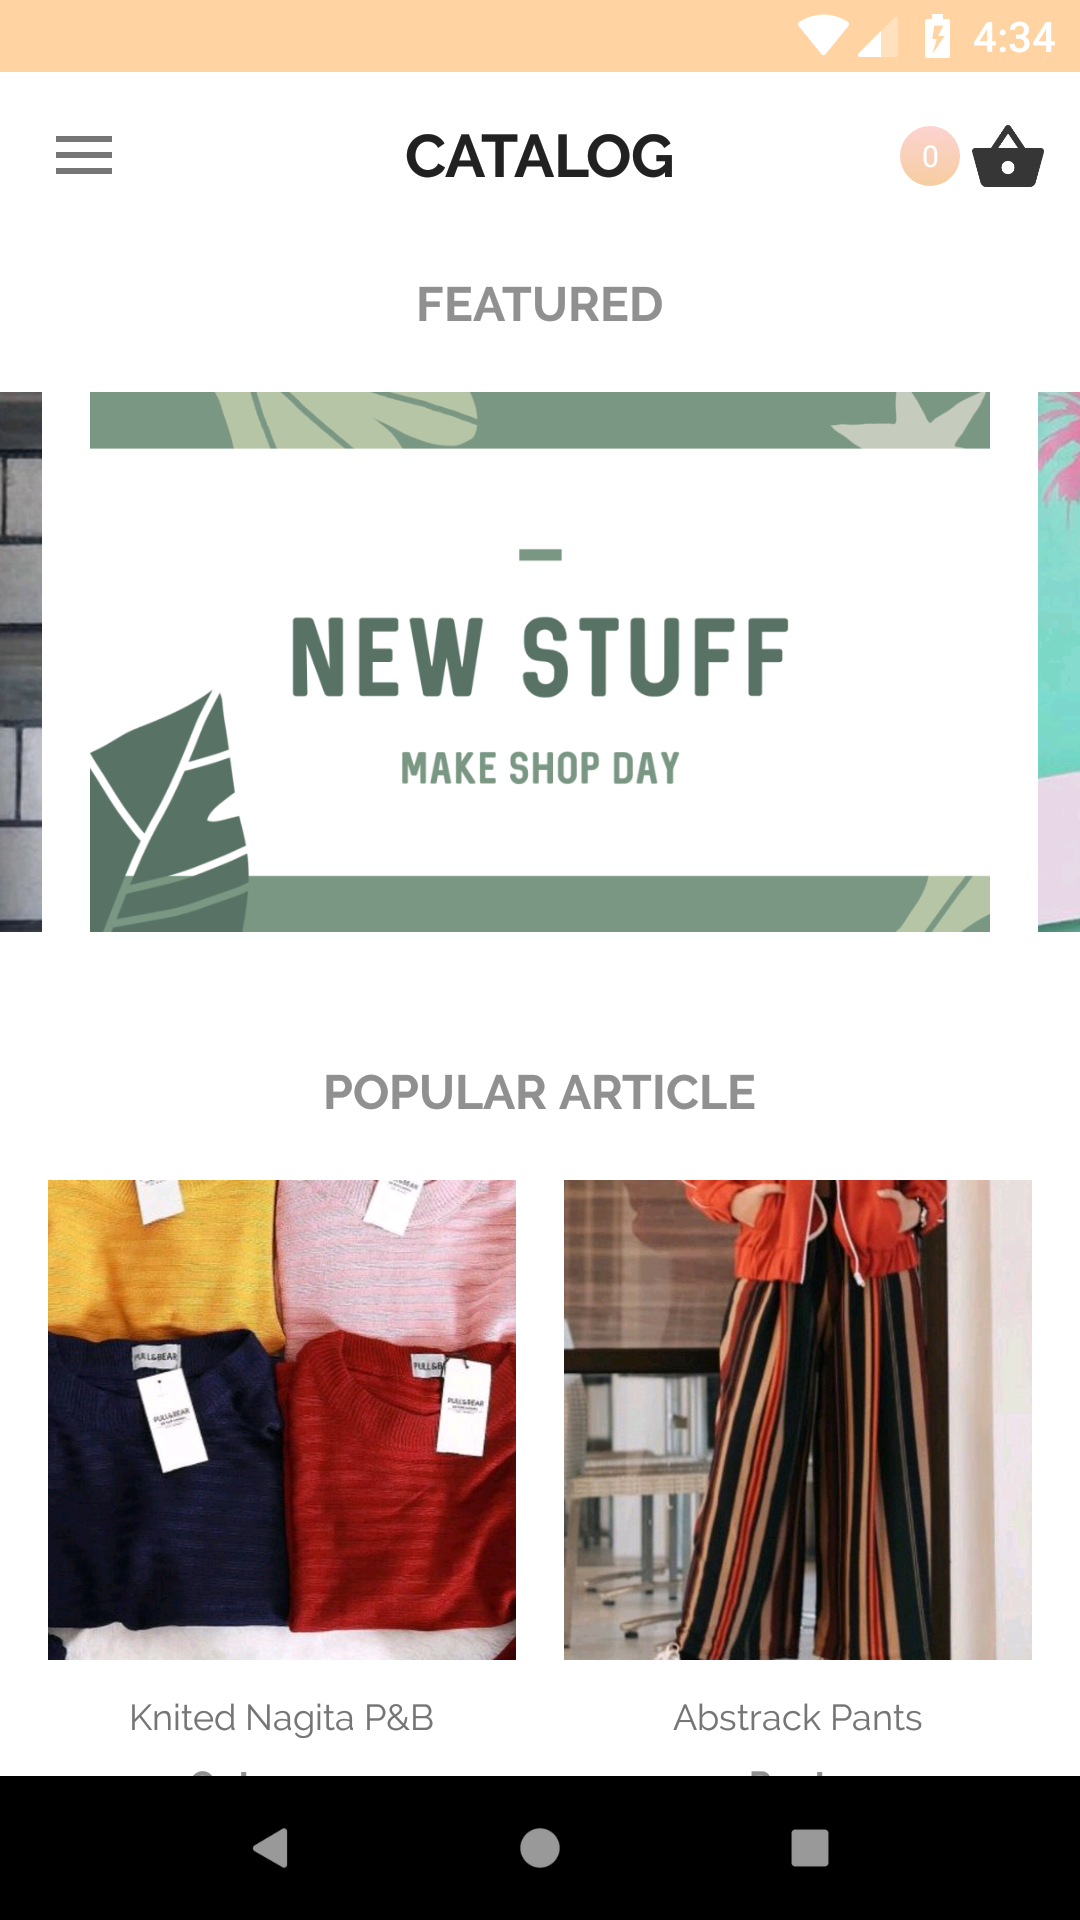Screen dimensions: 1080x1920
Task: Show the previous featured banner on left
Action: [21, 662]
